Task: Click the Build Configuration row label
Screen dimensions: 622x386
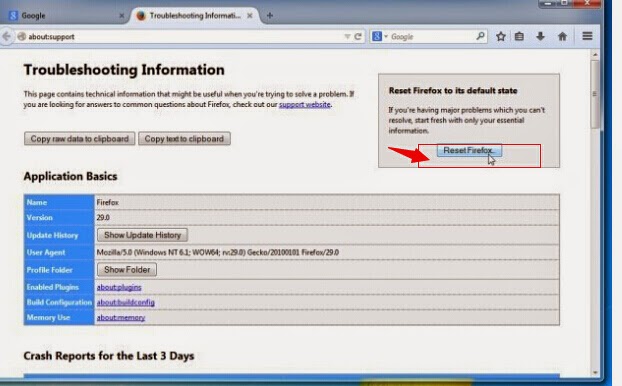Action: [59, 302]
